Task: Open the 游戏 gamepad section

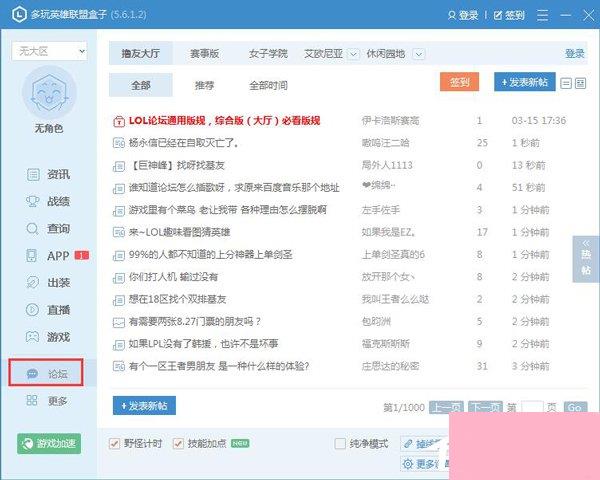Action: (48, 337)
